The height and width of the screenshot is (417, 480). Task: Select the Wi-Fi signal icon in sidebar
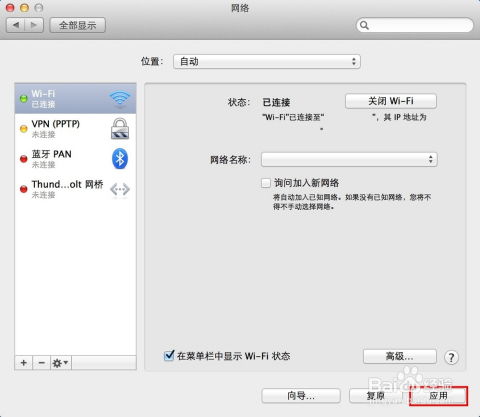click(120, 99)
